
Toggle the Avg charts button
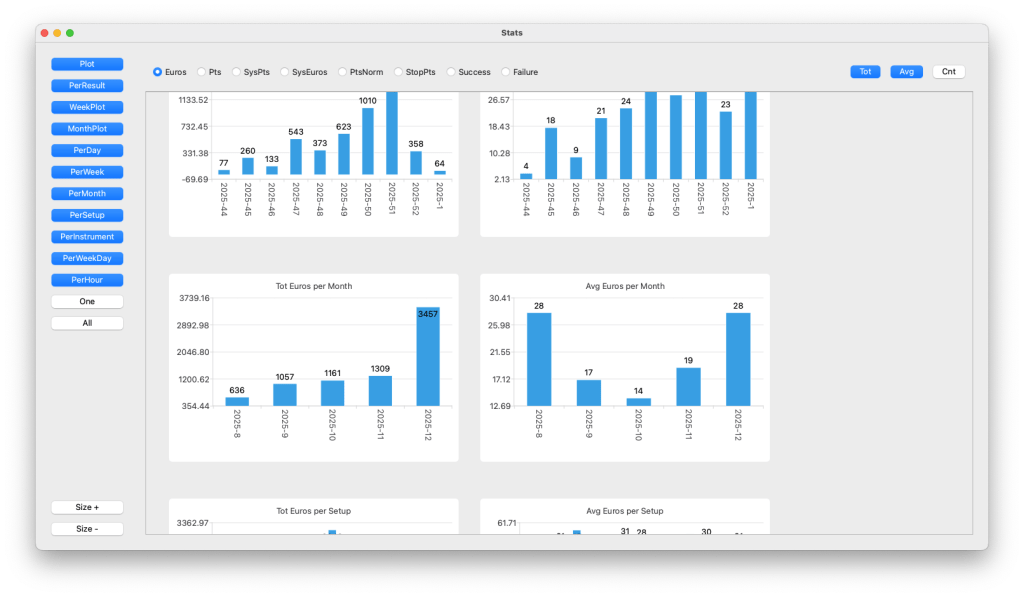coord(906,72)
